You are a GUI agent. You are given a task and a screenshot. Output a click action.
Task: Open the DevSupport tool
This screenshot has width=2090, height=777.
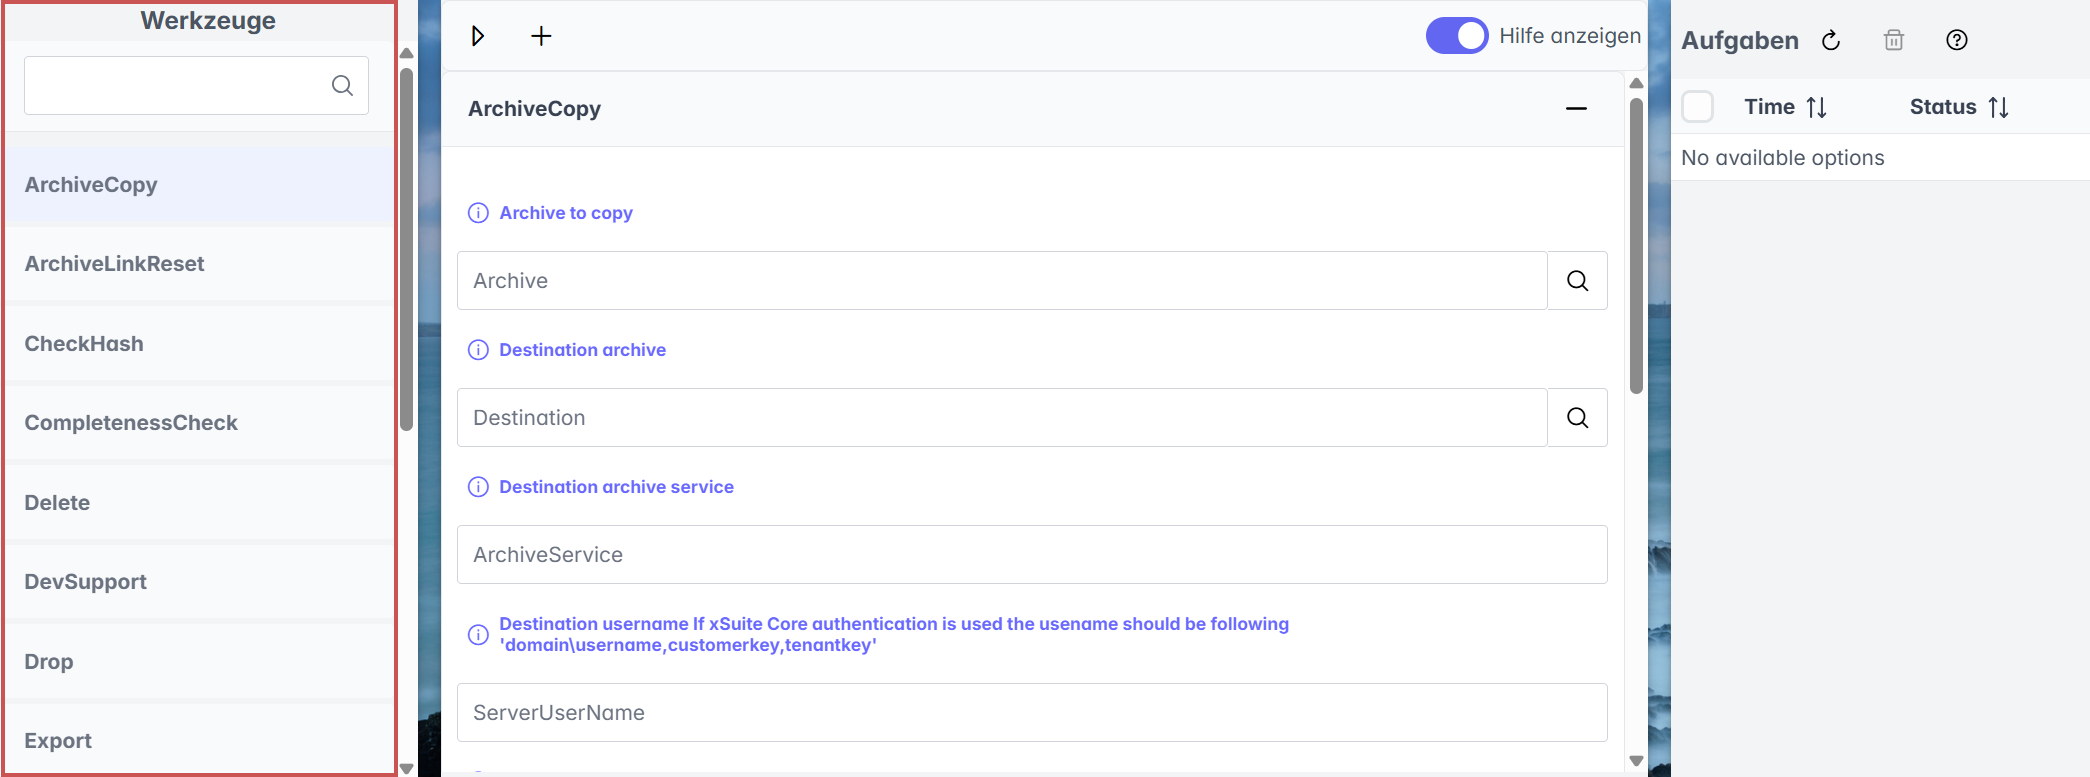click(86, 582)
